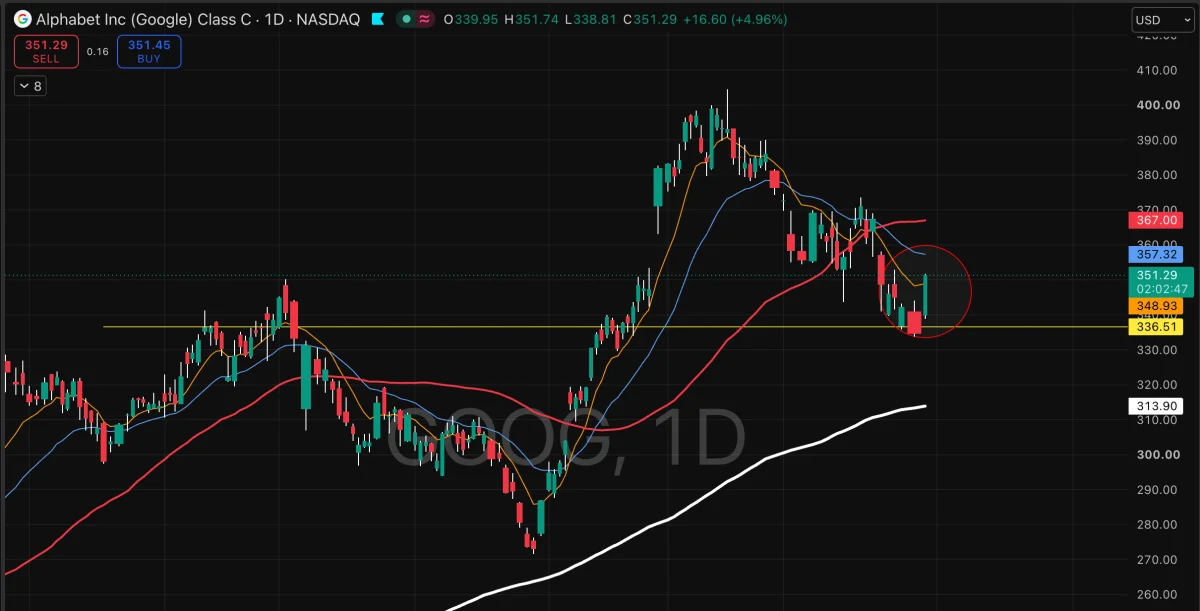Click the blue 351.45 BUY button
Screen dimensions: 1200x611
coord(149,52)
